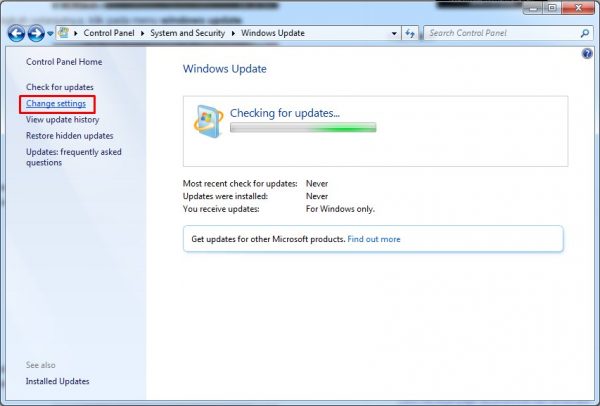
Task: Click the checking for updates progress bar
Action: tap(303, 127)
